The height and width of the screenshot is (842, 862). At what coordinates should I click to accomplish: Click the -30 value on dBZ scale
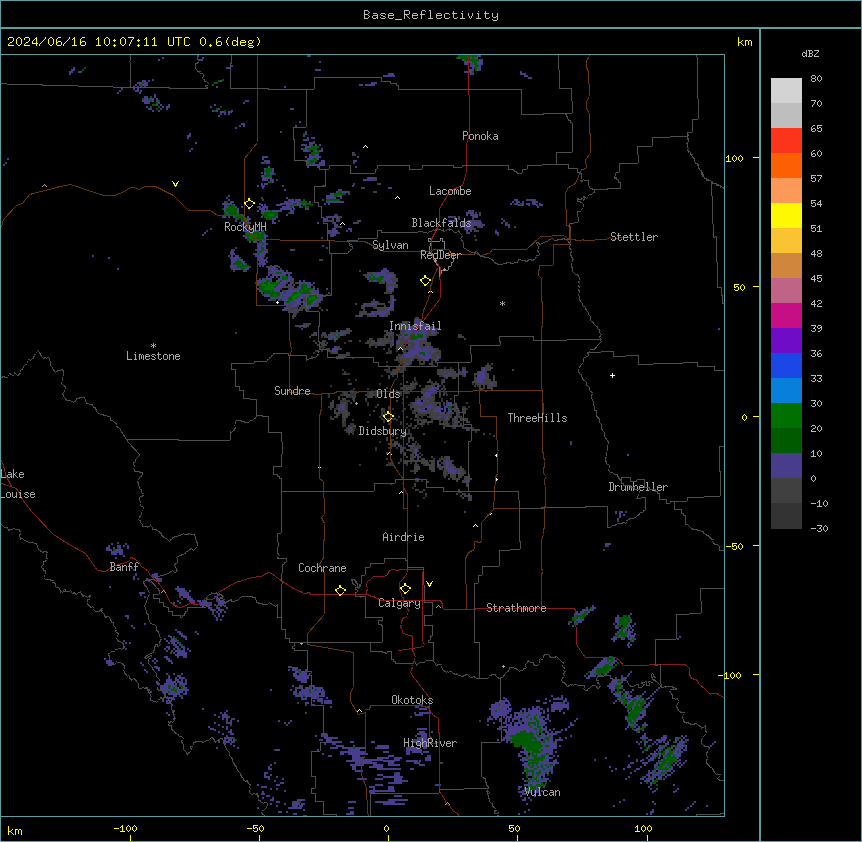[x=819, y=529]
